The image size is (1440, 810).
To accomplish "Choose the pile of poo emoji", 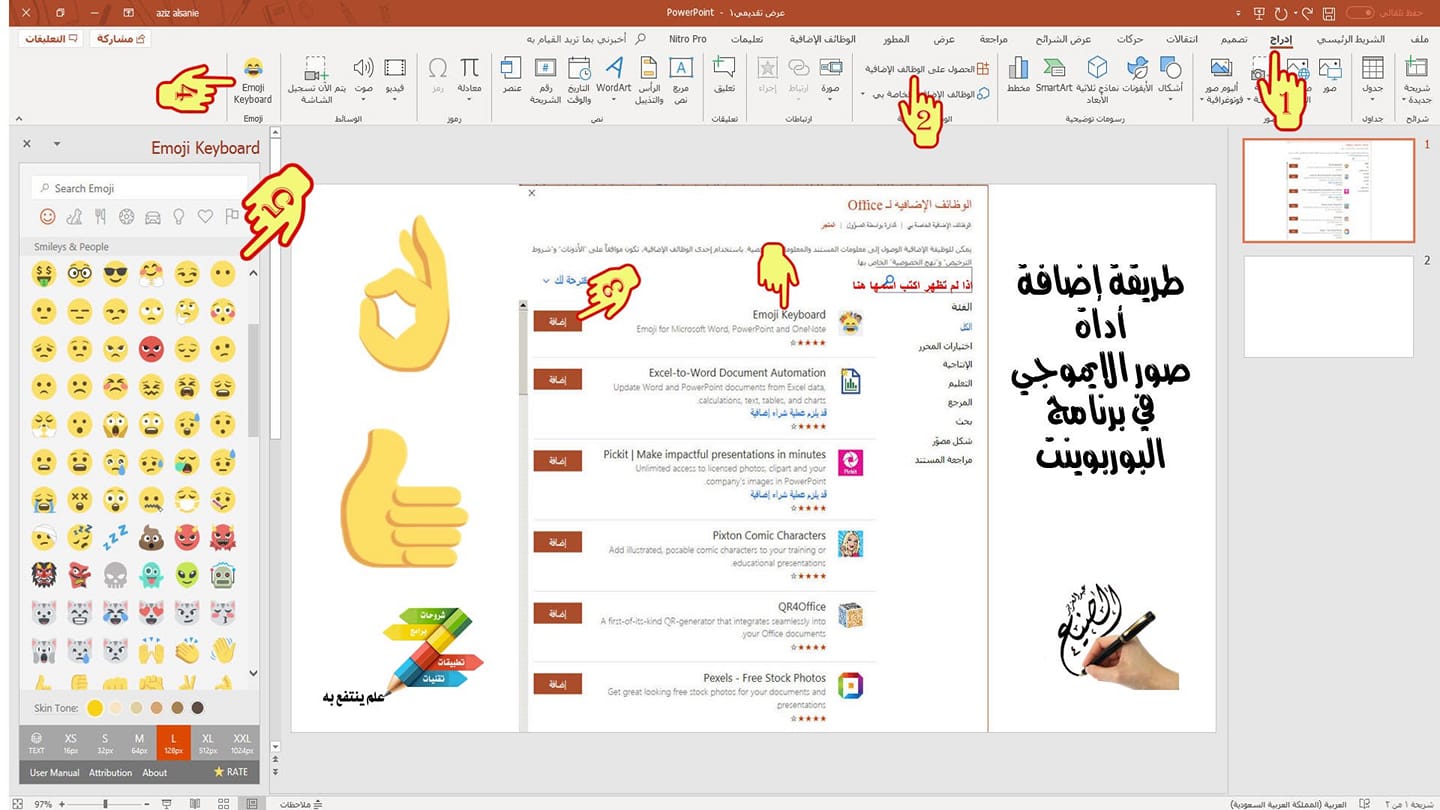I will (151, 539).
